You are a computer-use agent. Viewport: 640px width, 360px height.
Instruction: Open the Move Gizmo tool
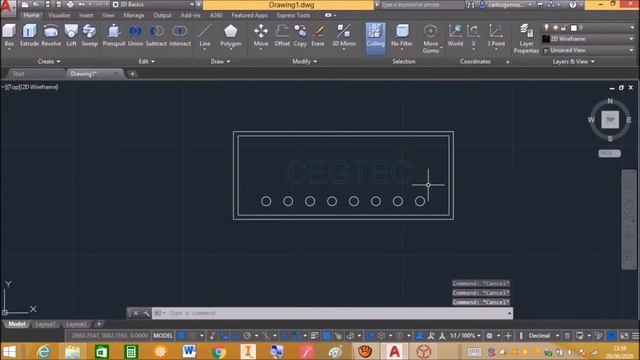coord(431,38)
